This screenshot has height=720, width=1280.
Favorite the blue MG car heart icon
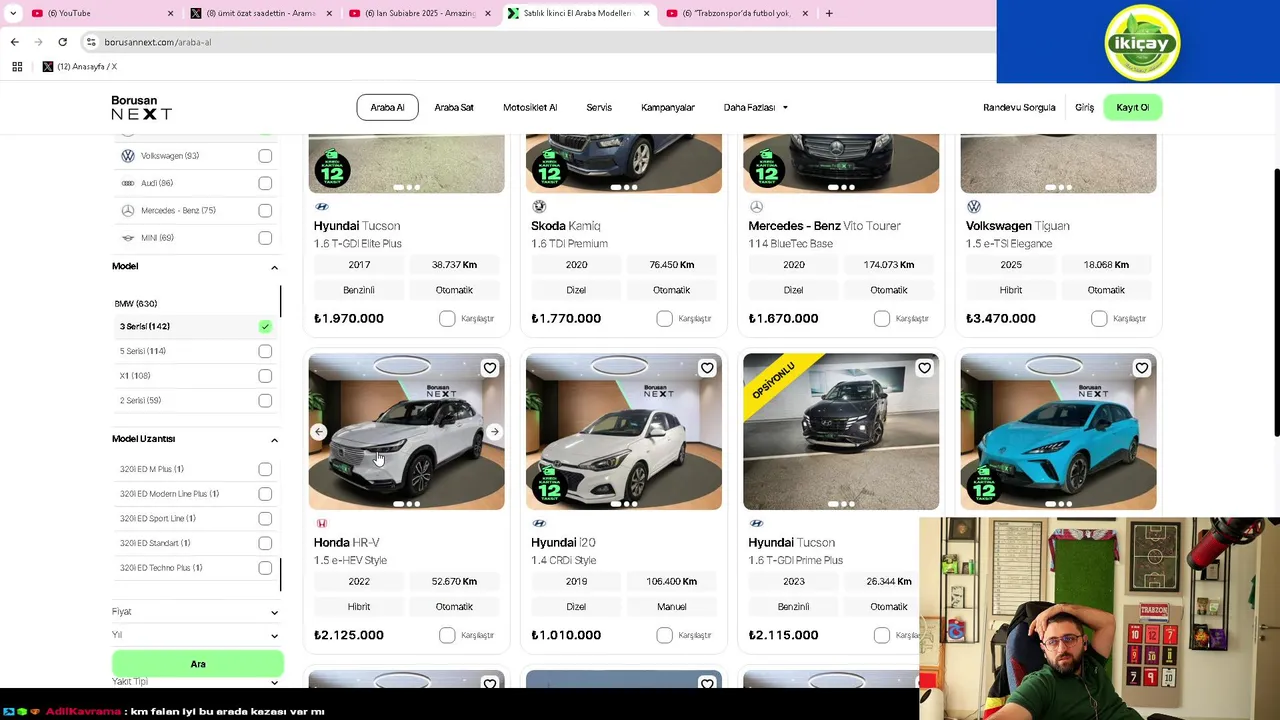pos(1141,368)
